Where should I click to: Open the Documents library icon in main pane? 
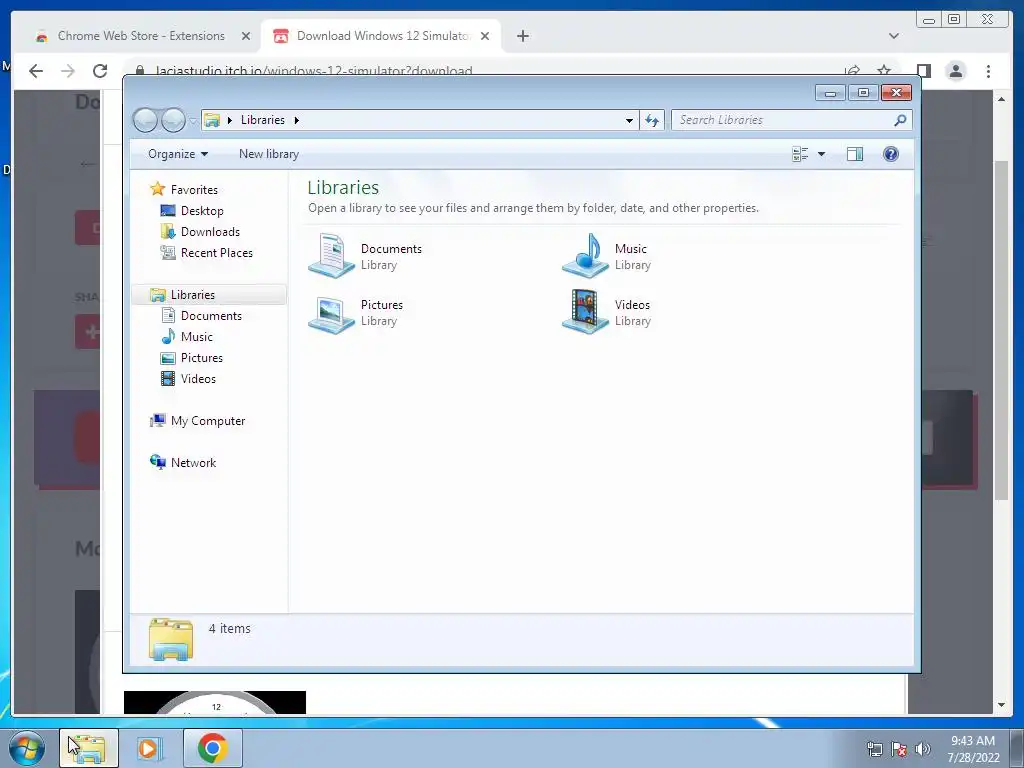(x=331, y=255)
